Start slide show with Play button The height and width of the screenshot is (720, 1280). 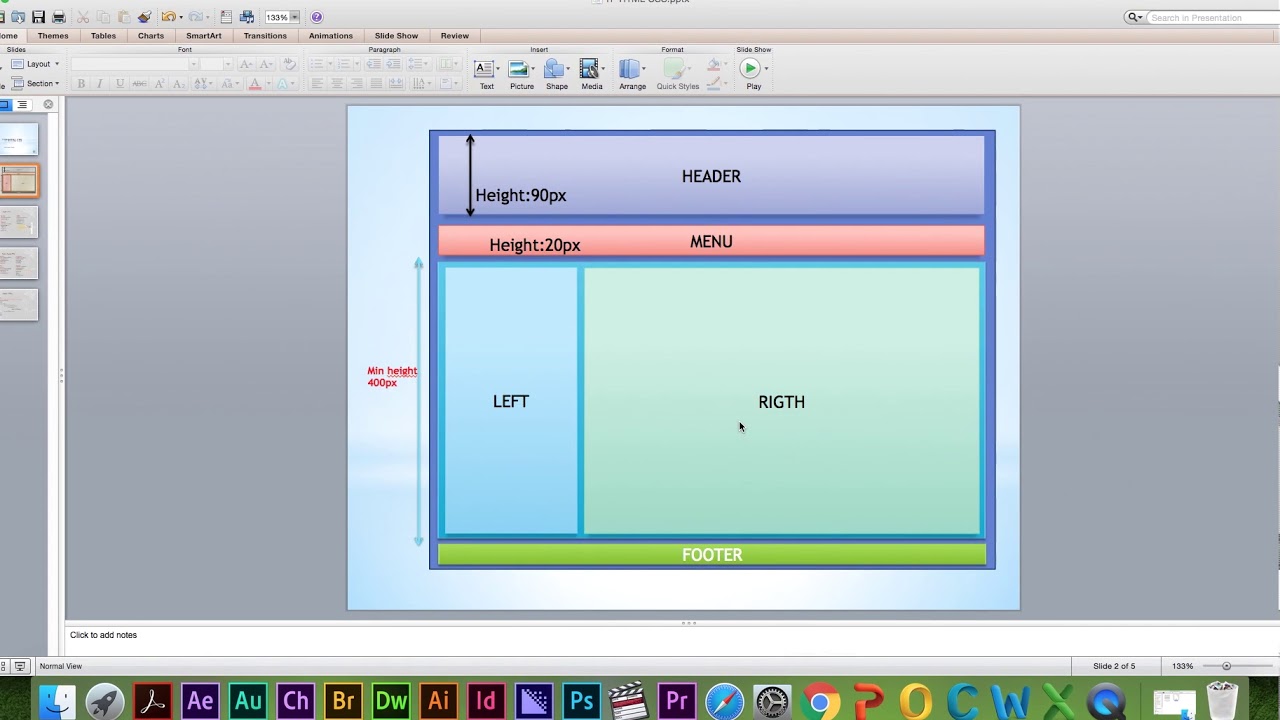click(x=750, y=68)
